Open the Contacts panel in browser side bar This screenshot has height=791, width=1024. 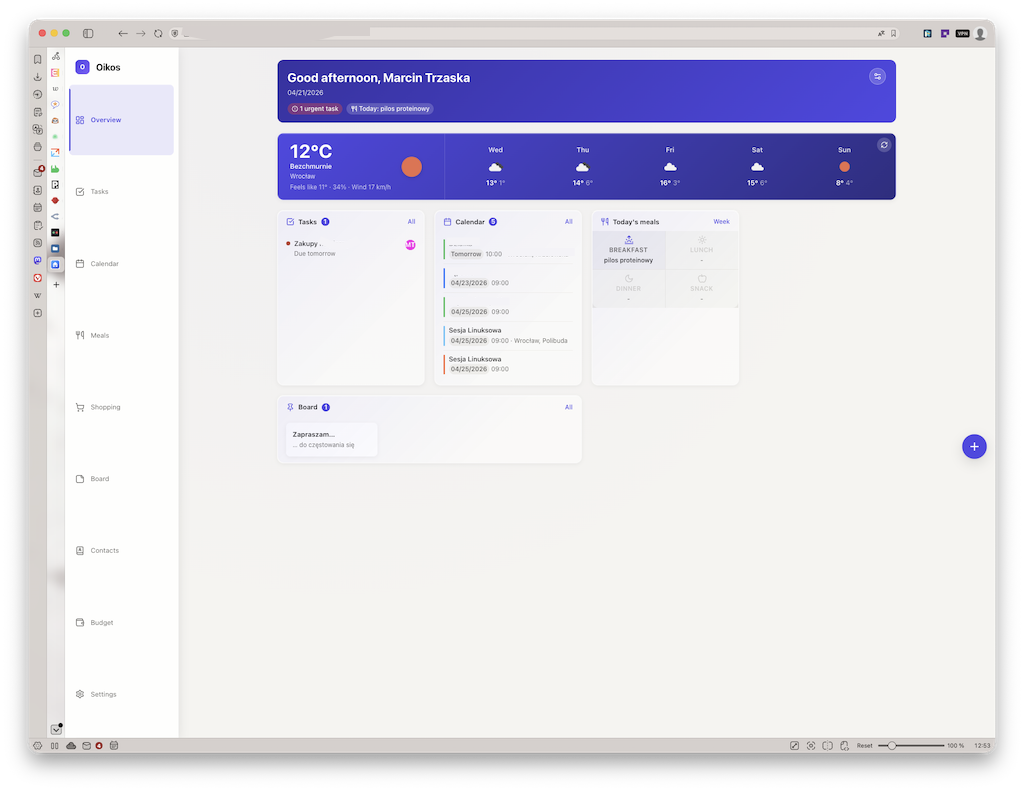coord(37,190)
